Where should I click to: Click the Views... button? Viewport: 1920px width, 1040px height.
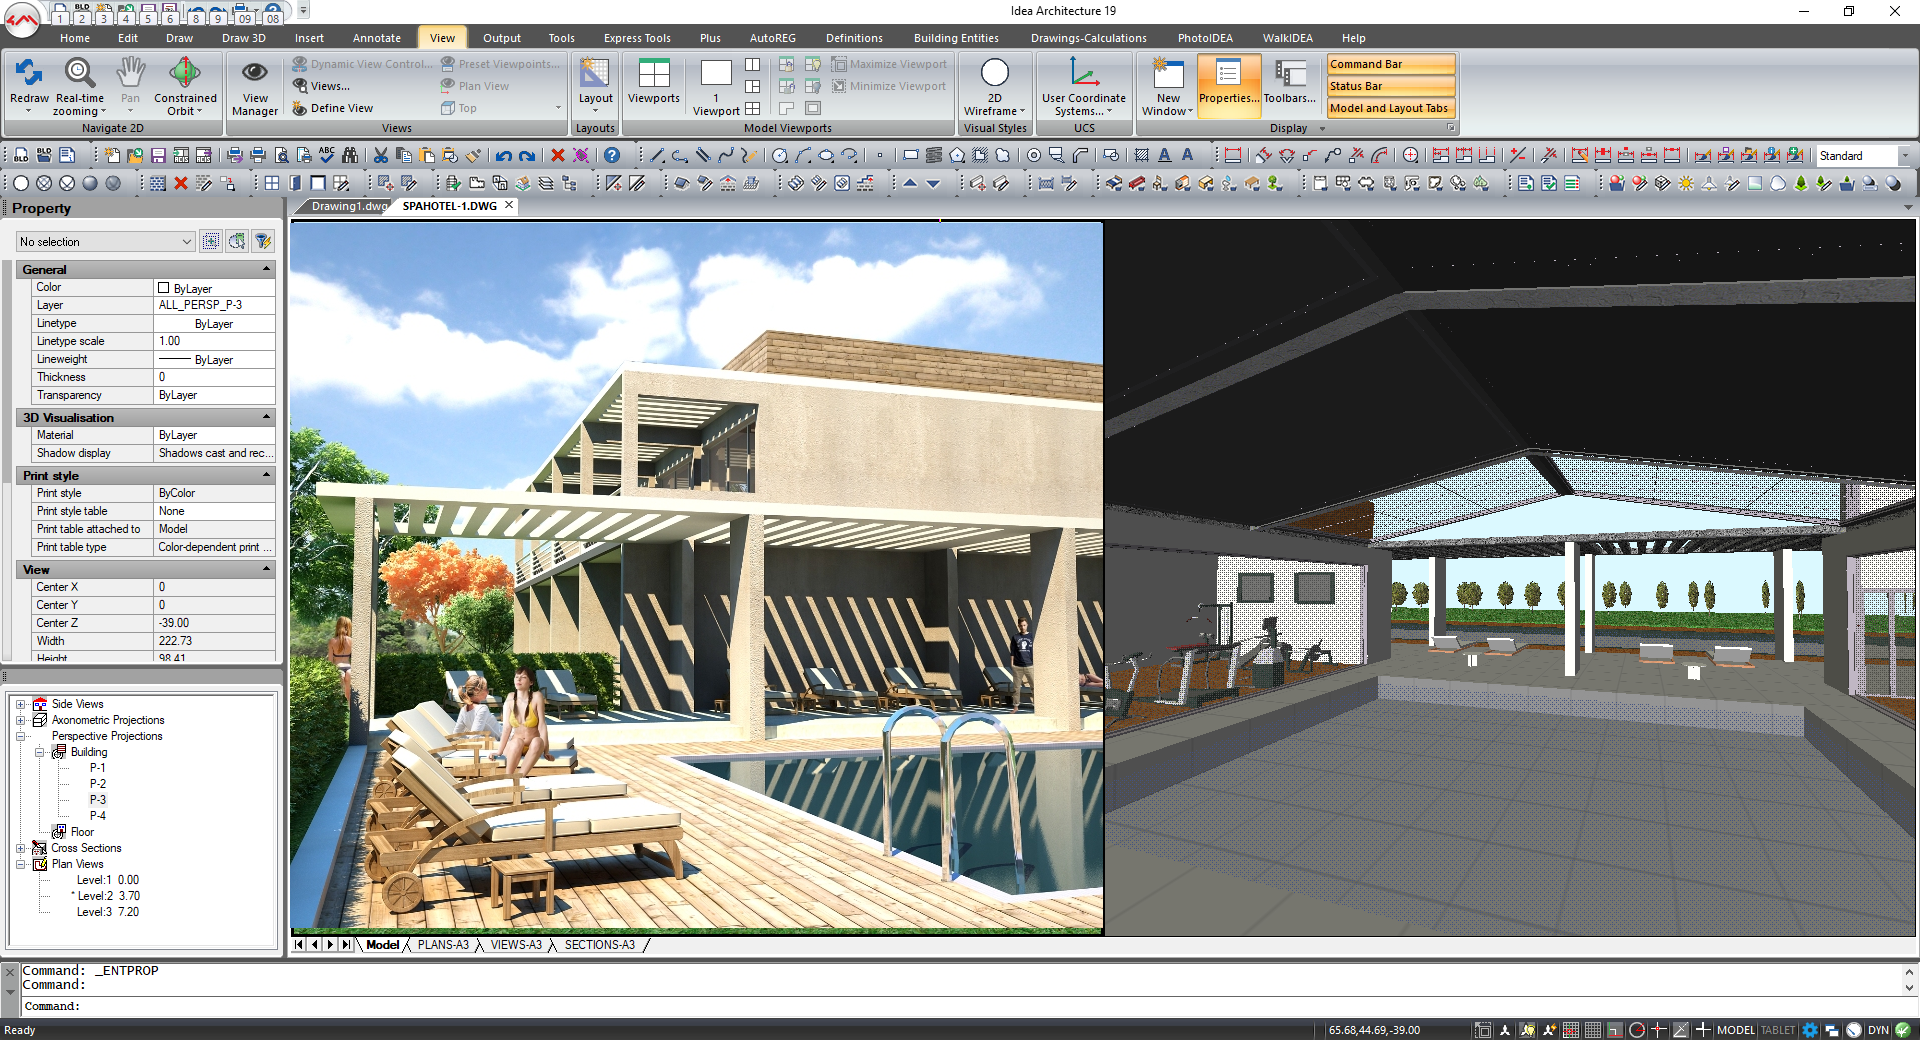pyautogui.click(x=329, y=86)
